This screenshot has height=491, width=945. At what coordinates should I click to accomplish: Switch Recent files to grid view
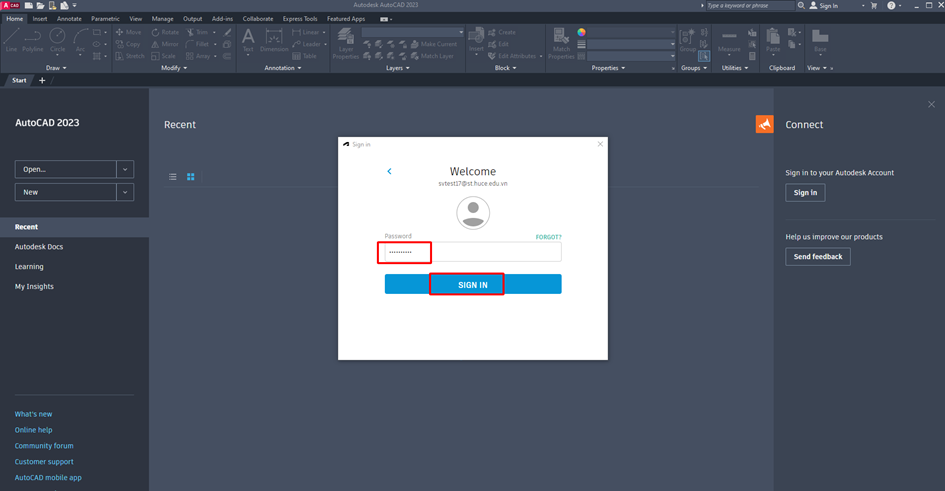coord(190,177)
